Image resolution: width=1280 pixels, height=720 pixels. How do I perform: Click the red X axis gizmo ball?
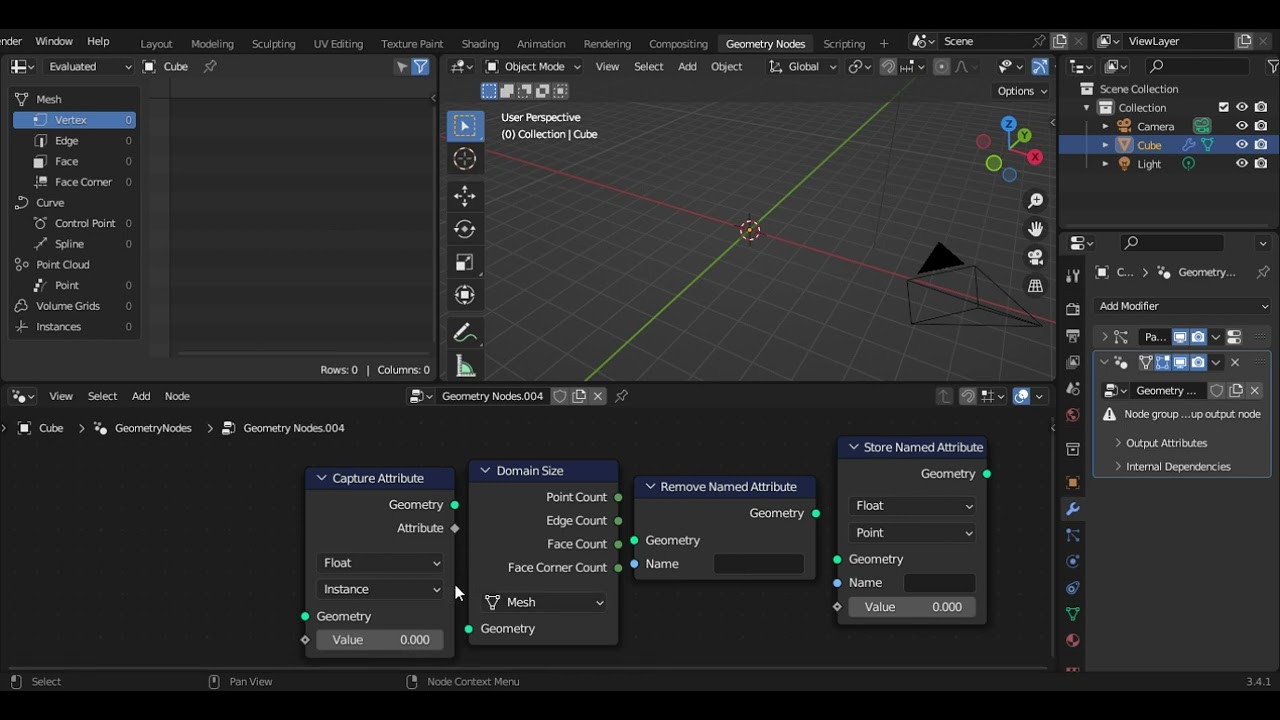[1035, 157]
